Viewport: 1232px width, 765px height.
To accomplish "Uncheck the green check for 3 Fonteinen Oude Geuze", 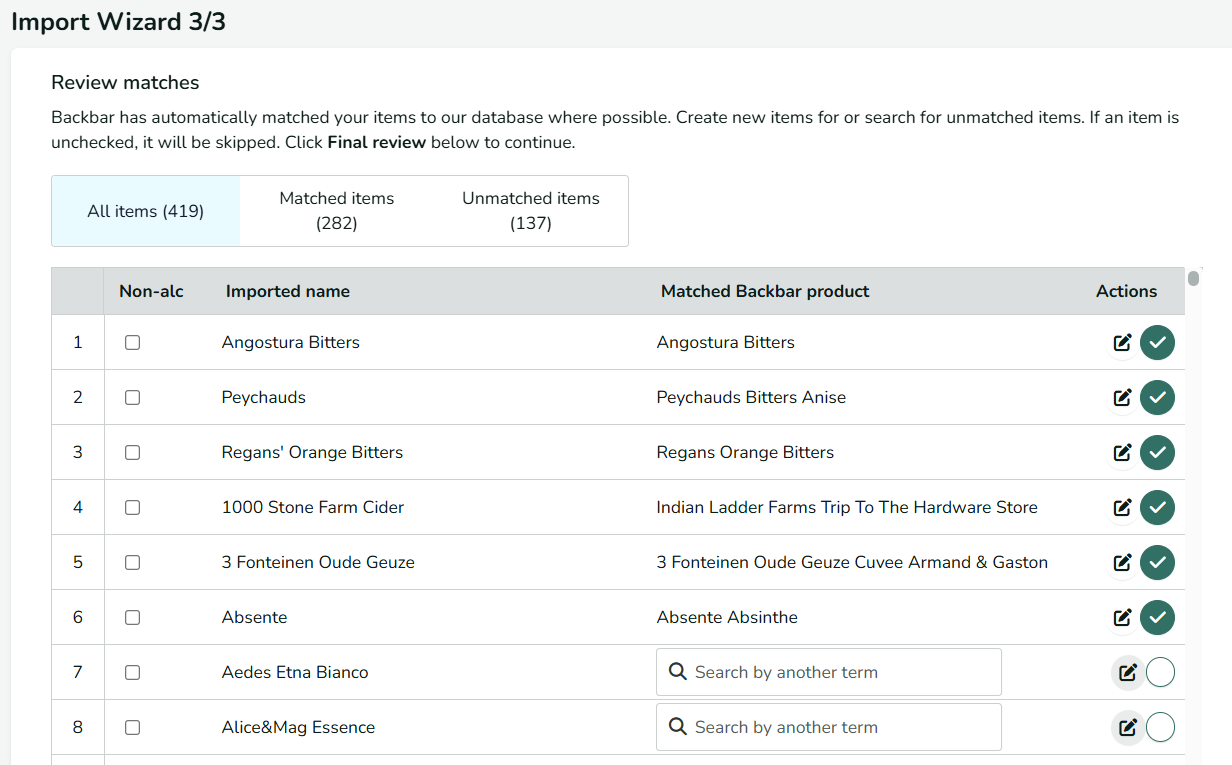I will click(1158, 563).
